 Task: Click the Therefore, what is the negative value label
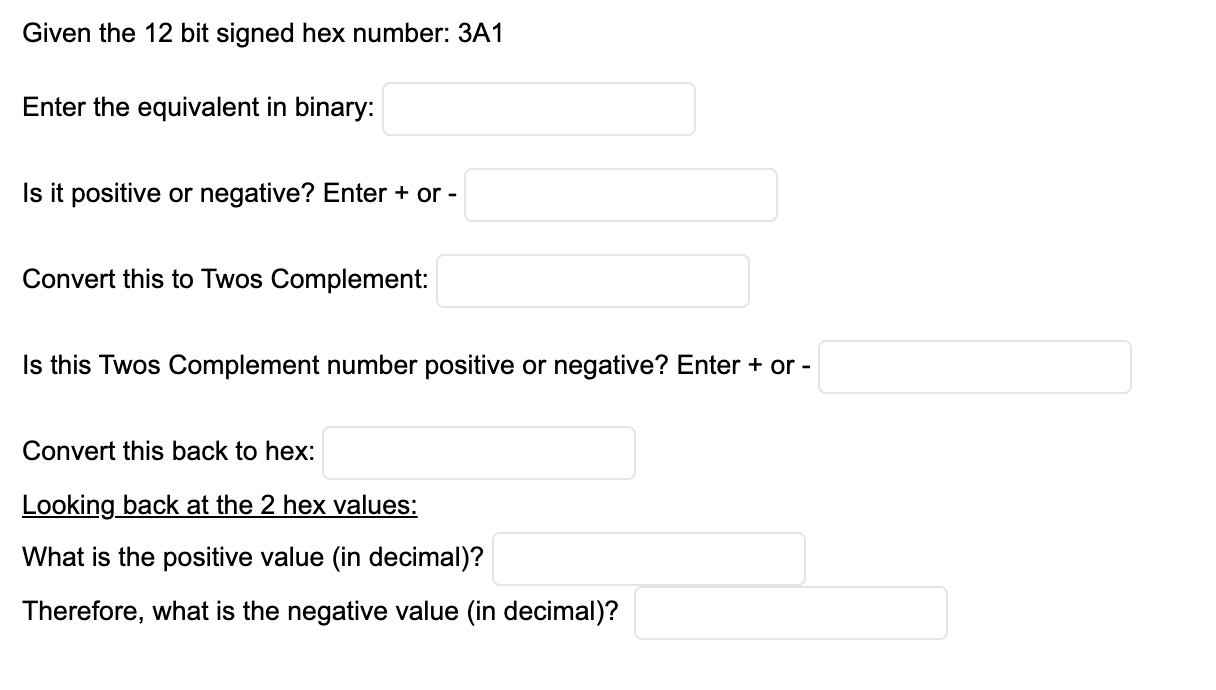pyautogui.click(x=320, y=612)
